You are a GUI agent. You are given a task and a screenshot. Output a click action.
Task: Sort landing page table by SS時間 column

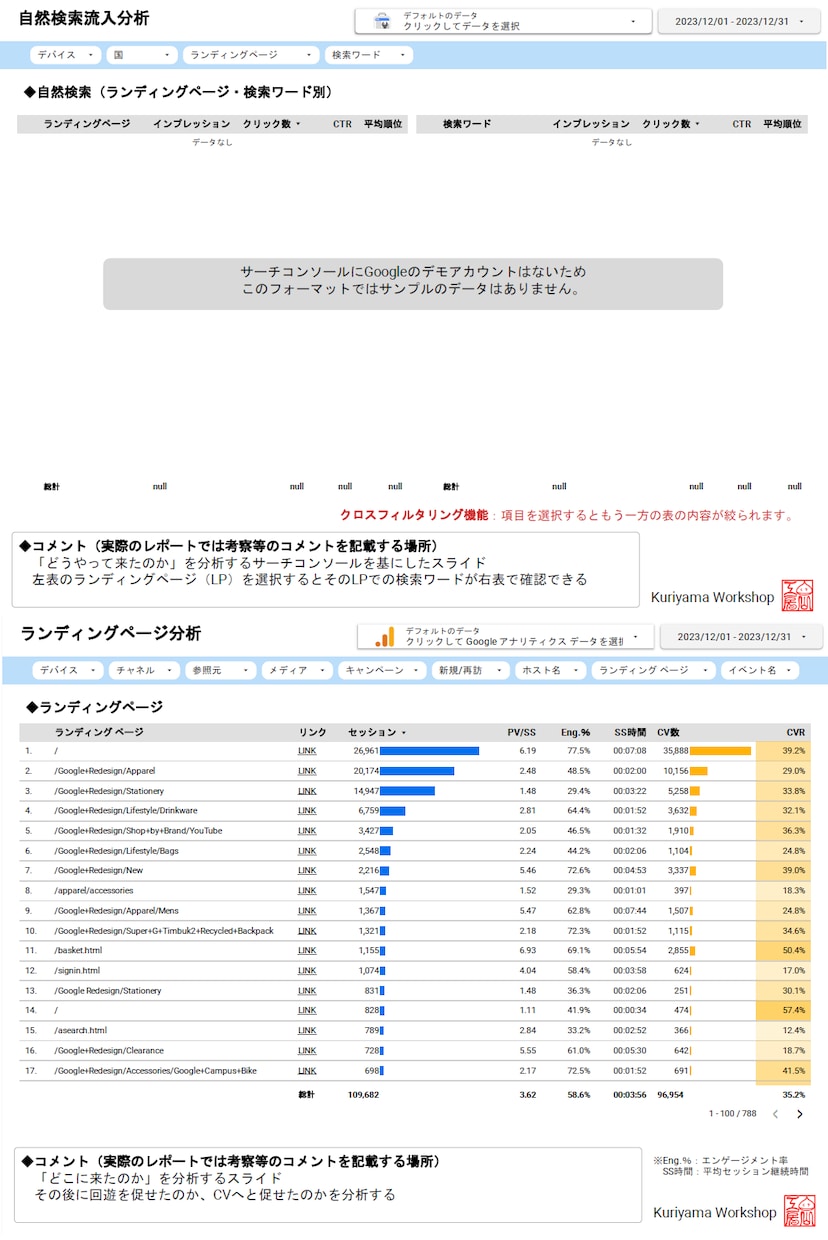tap(630, 732)
